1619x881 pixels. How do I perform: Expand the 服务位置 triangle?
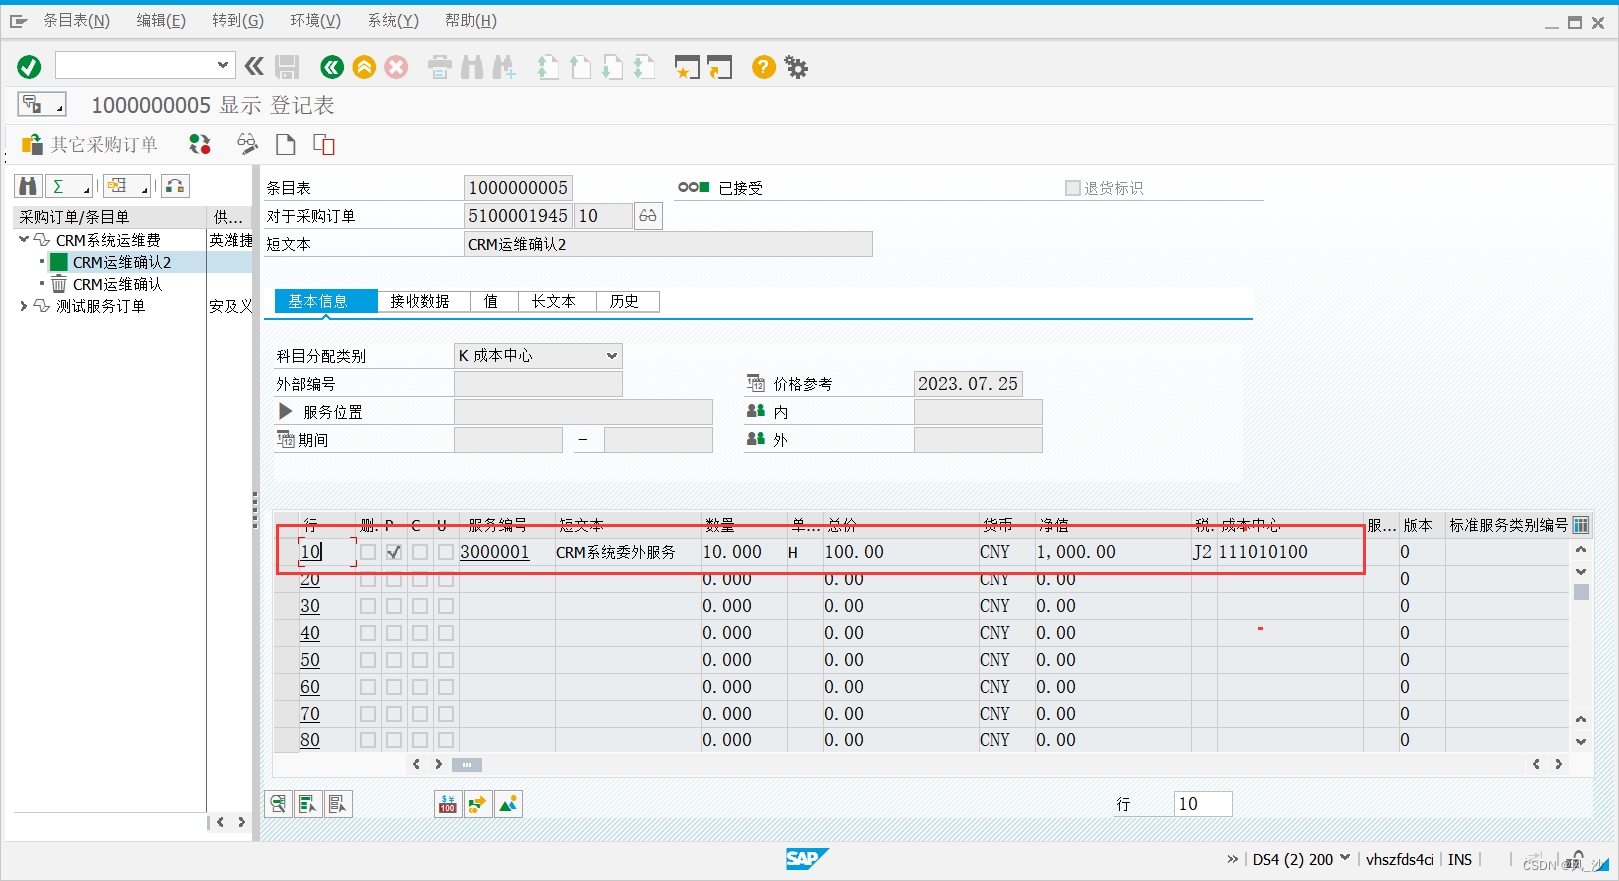coord(286,411)
